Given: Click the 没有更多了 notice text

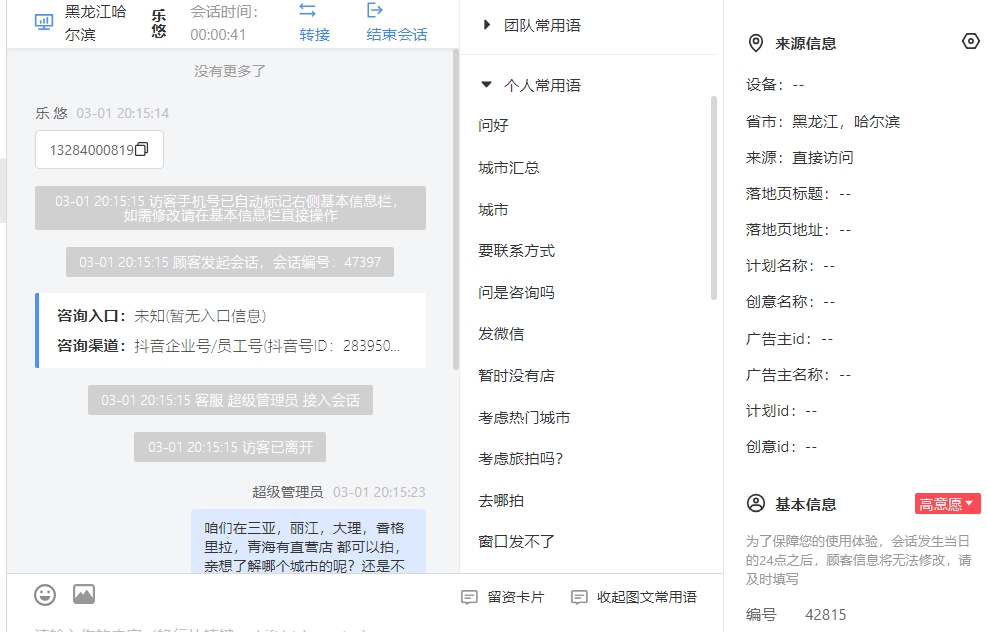Looking at the screenshot, I should click(230, 71).
